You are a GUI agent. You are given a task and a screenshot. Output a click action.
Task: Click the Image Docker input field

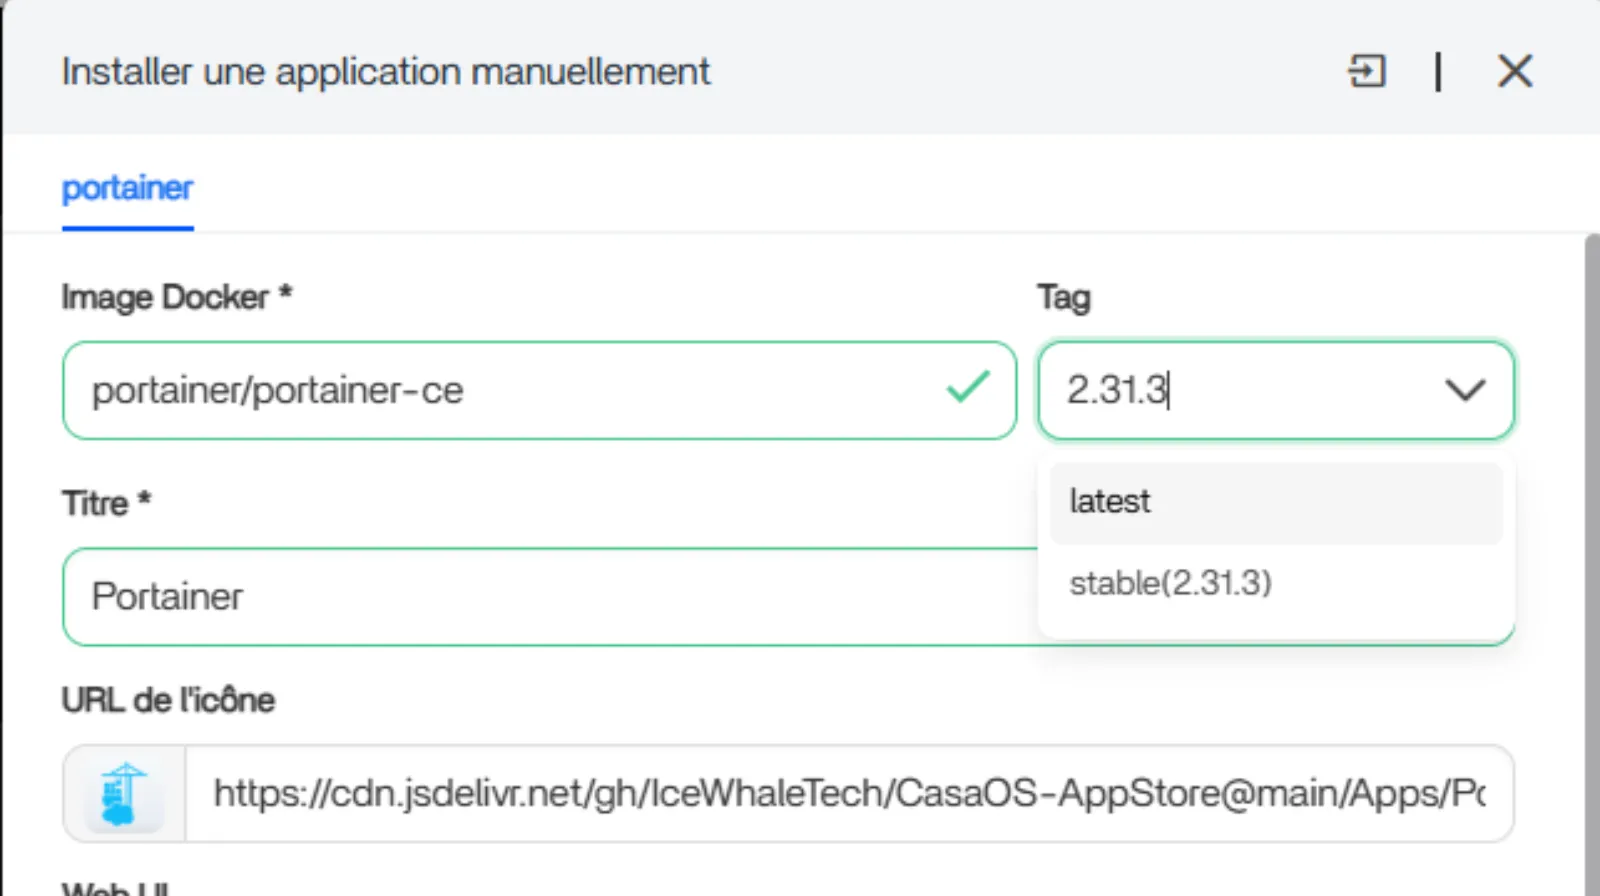[500, 390]
